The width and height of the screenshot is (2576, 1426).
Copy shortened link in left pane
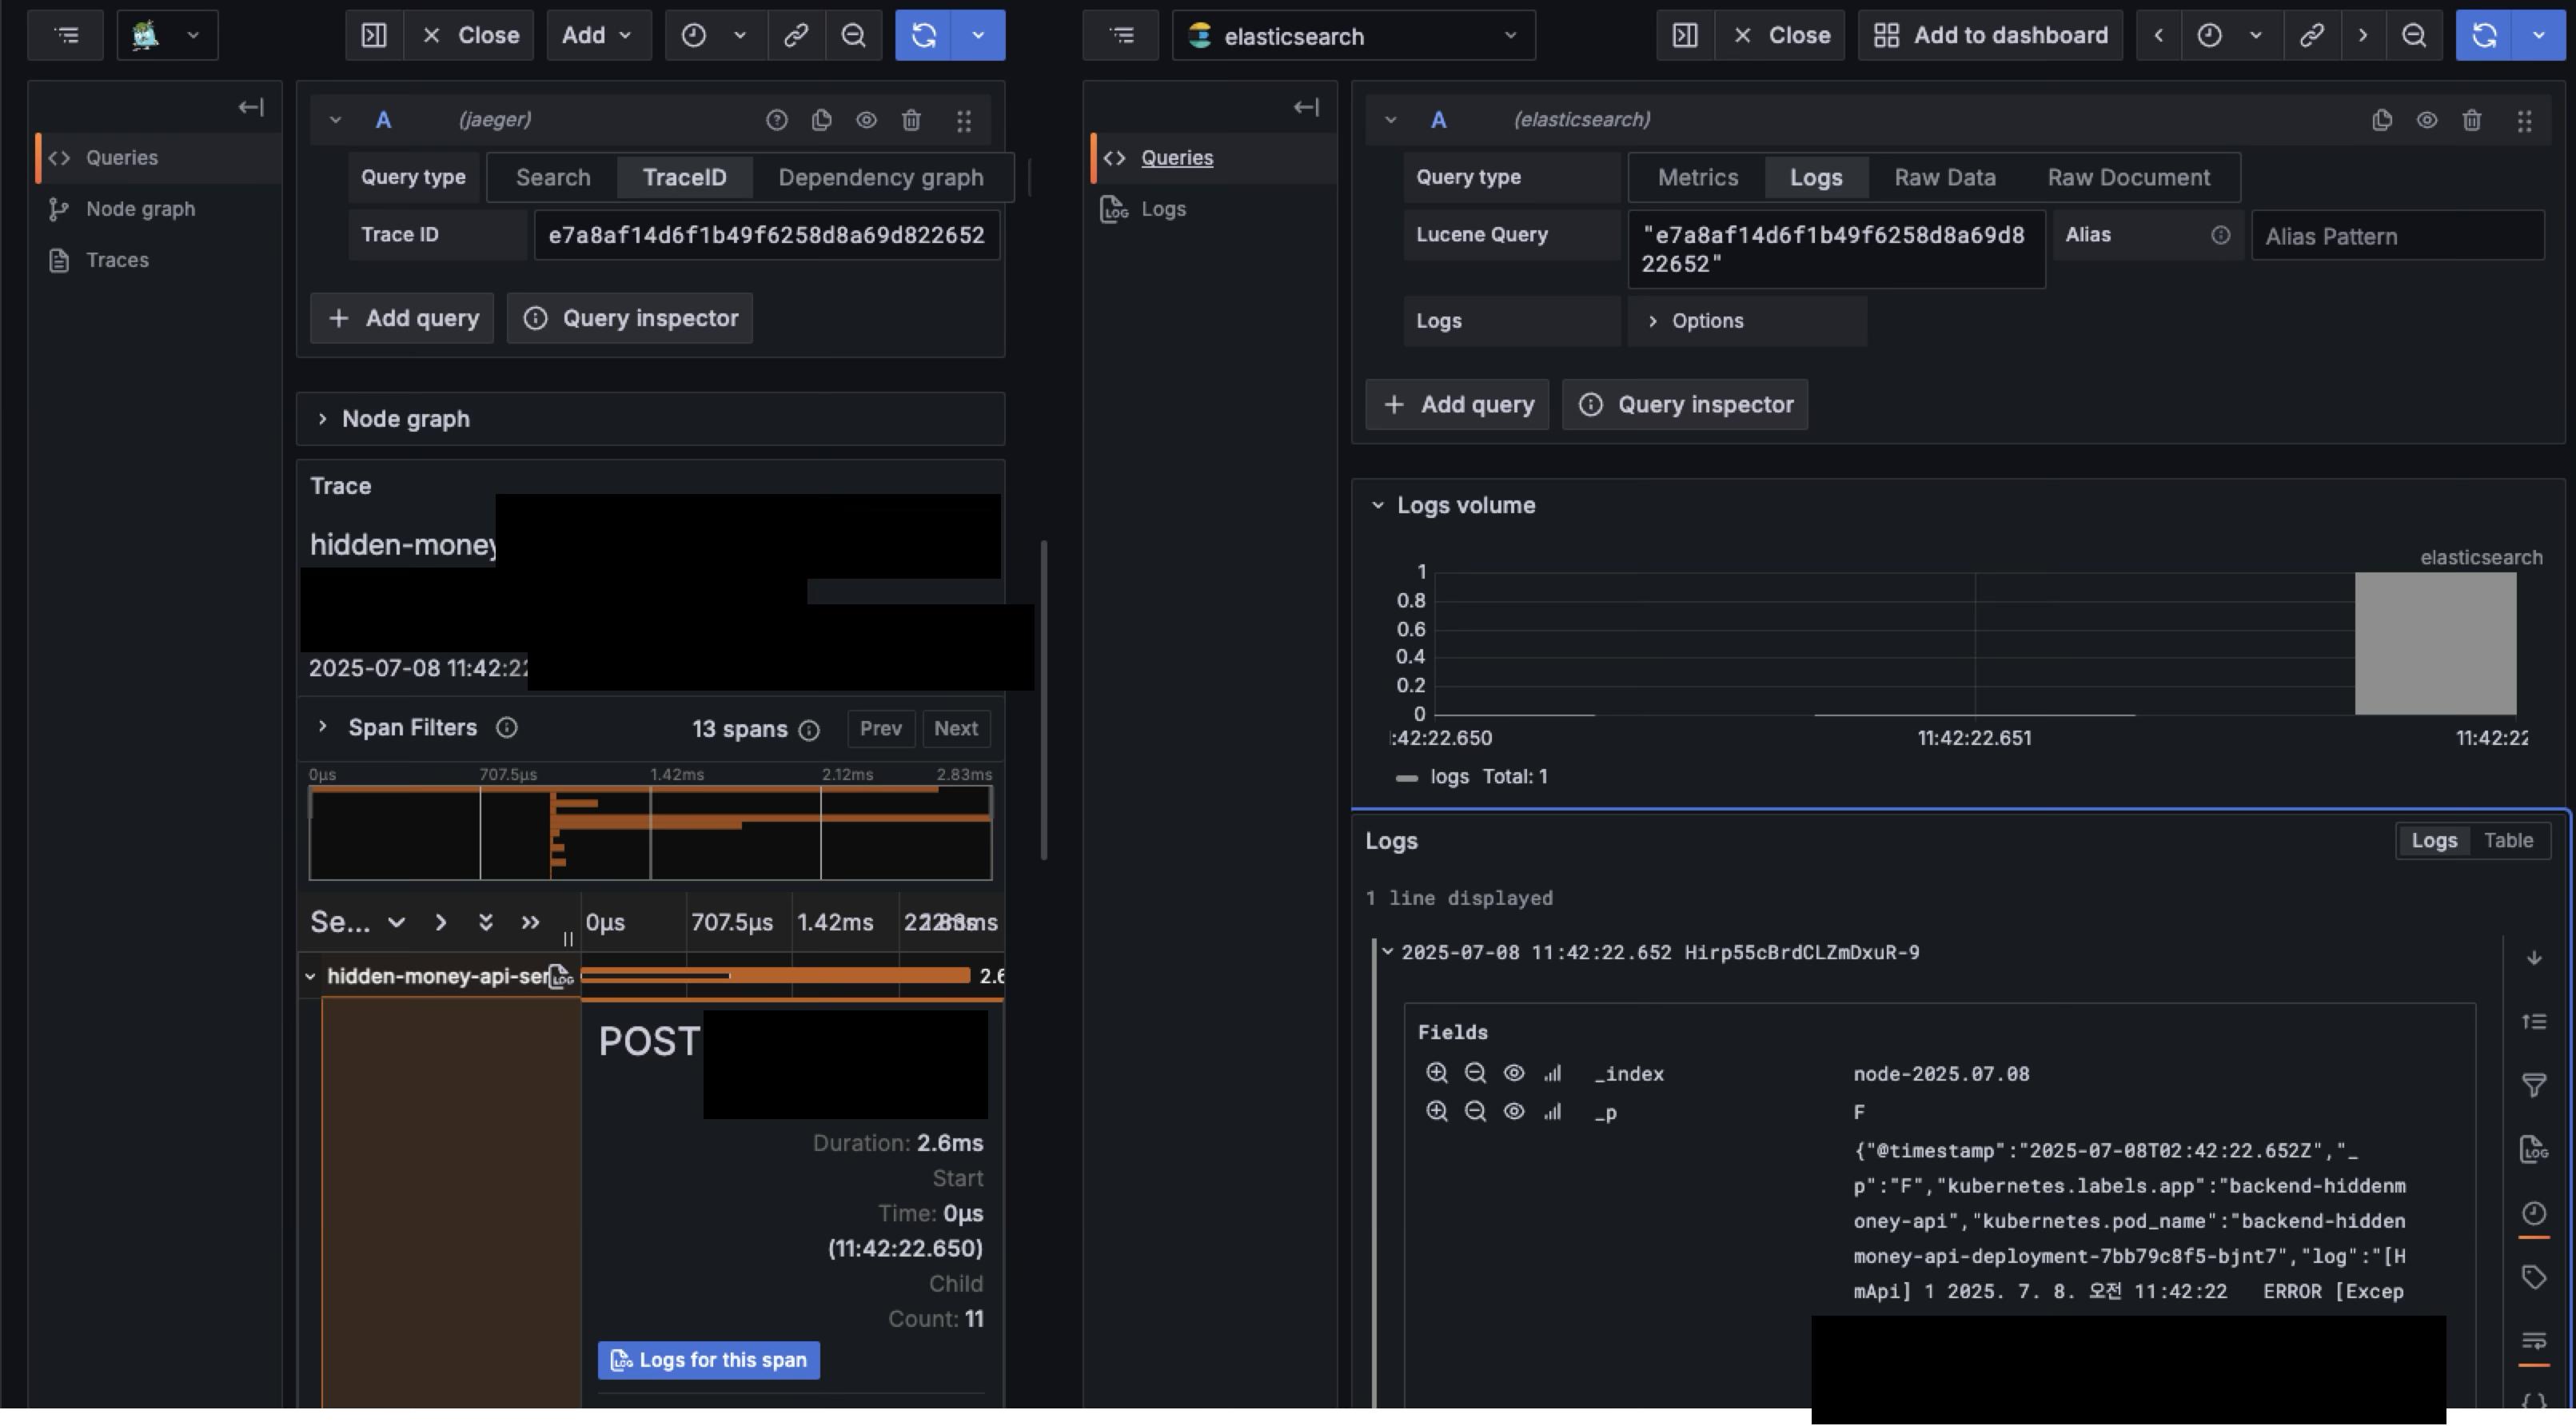click(x=796, y=35)
